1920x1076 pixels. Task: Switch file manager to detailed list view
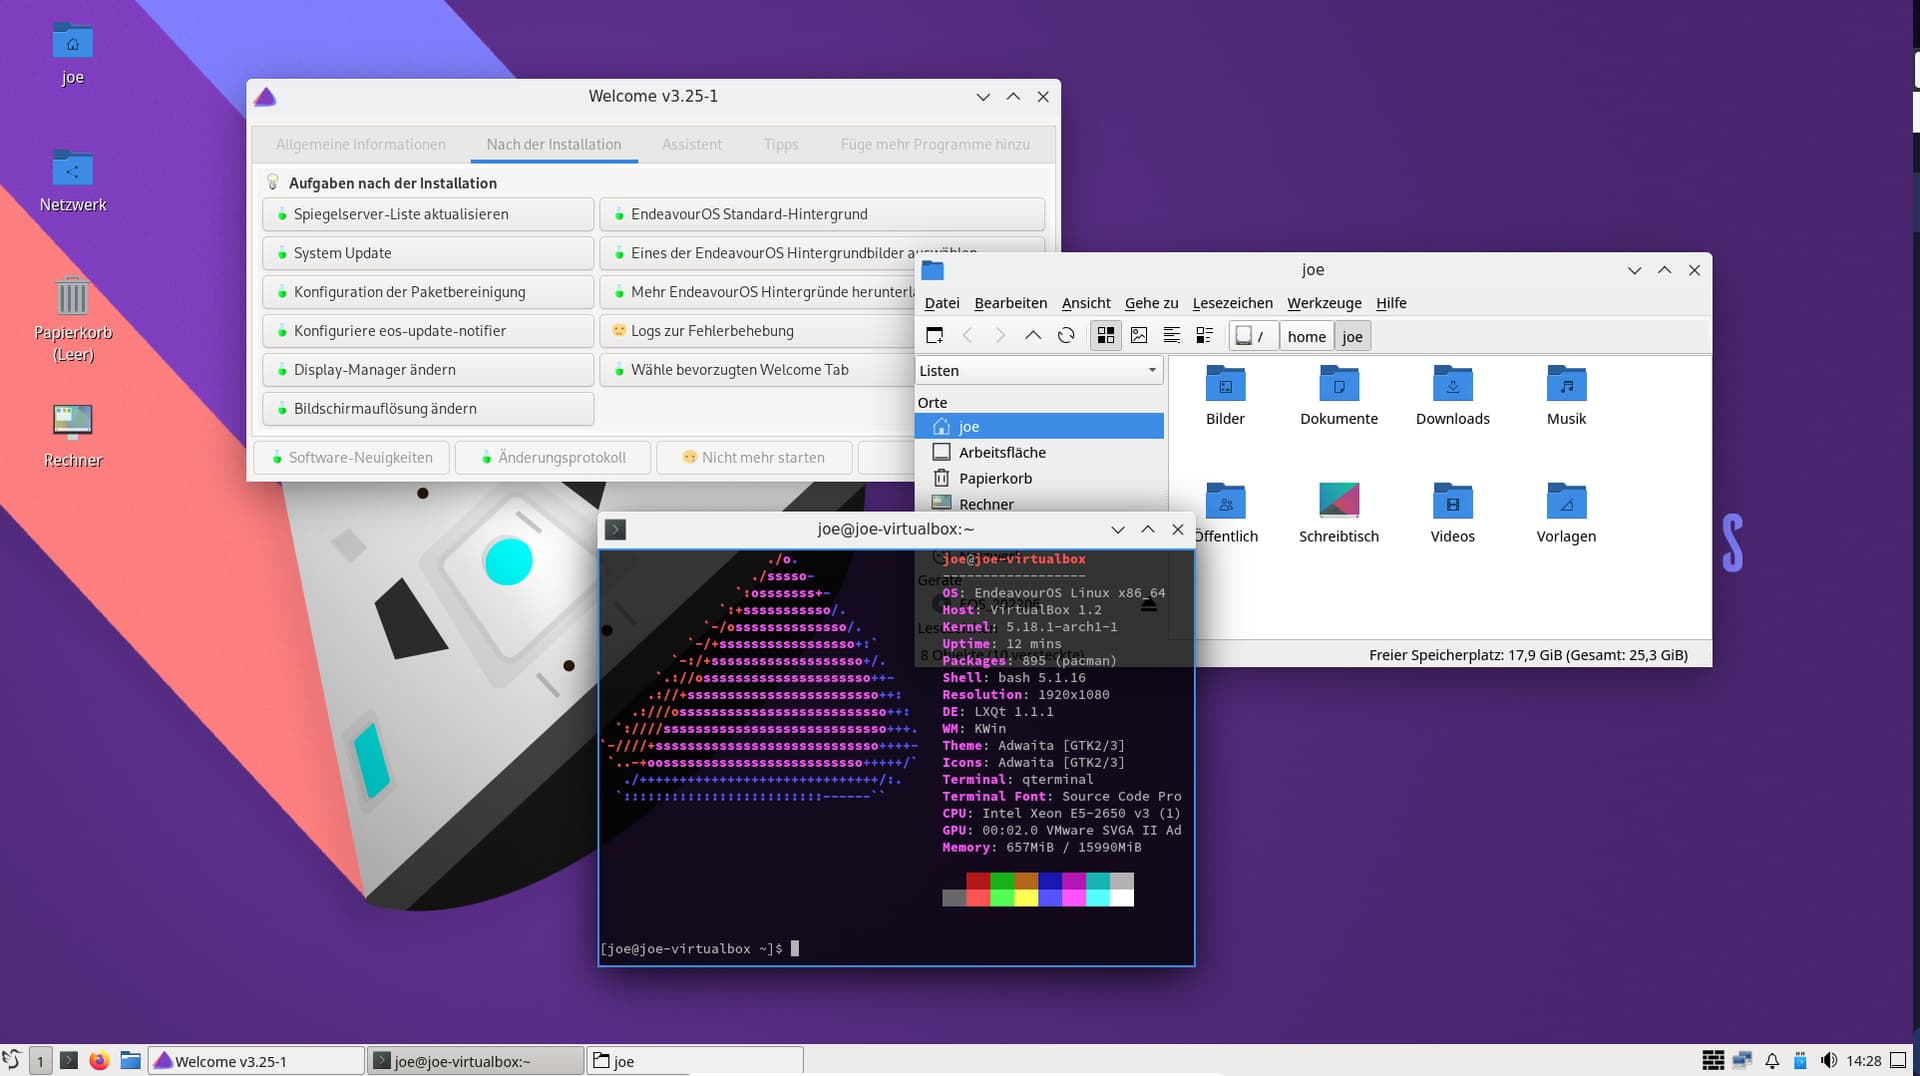click(1205, 336)
